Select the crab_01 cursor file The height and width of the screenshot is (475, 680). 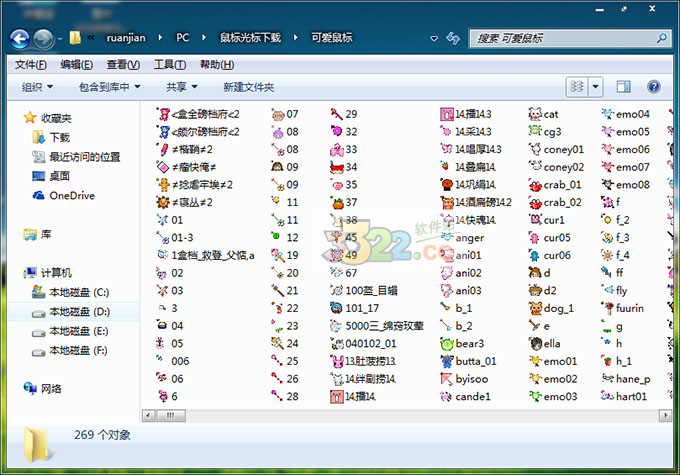click(x=562, y=185)
